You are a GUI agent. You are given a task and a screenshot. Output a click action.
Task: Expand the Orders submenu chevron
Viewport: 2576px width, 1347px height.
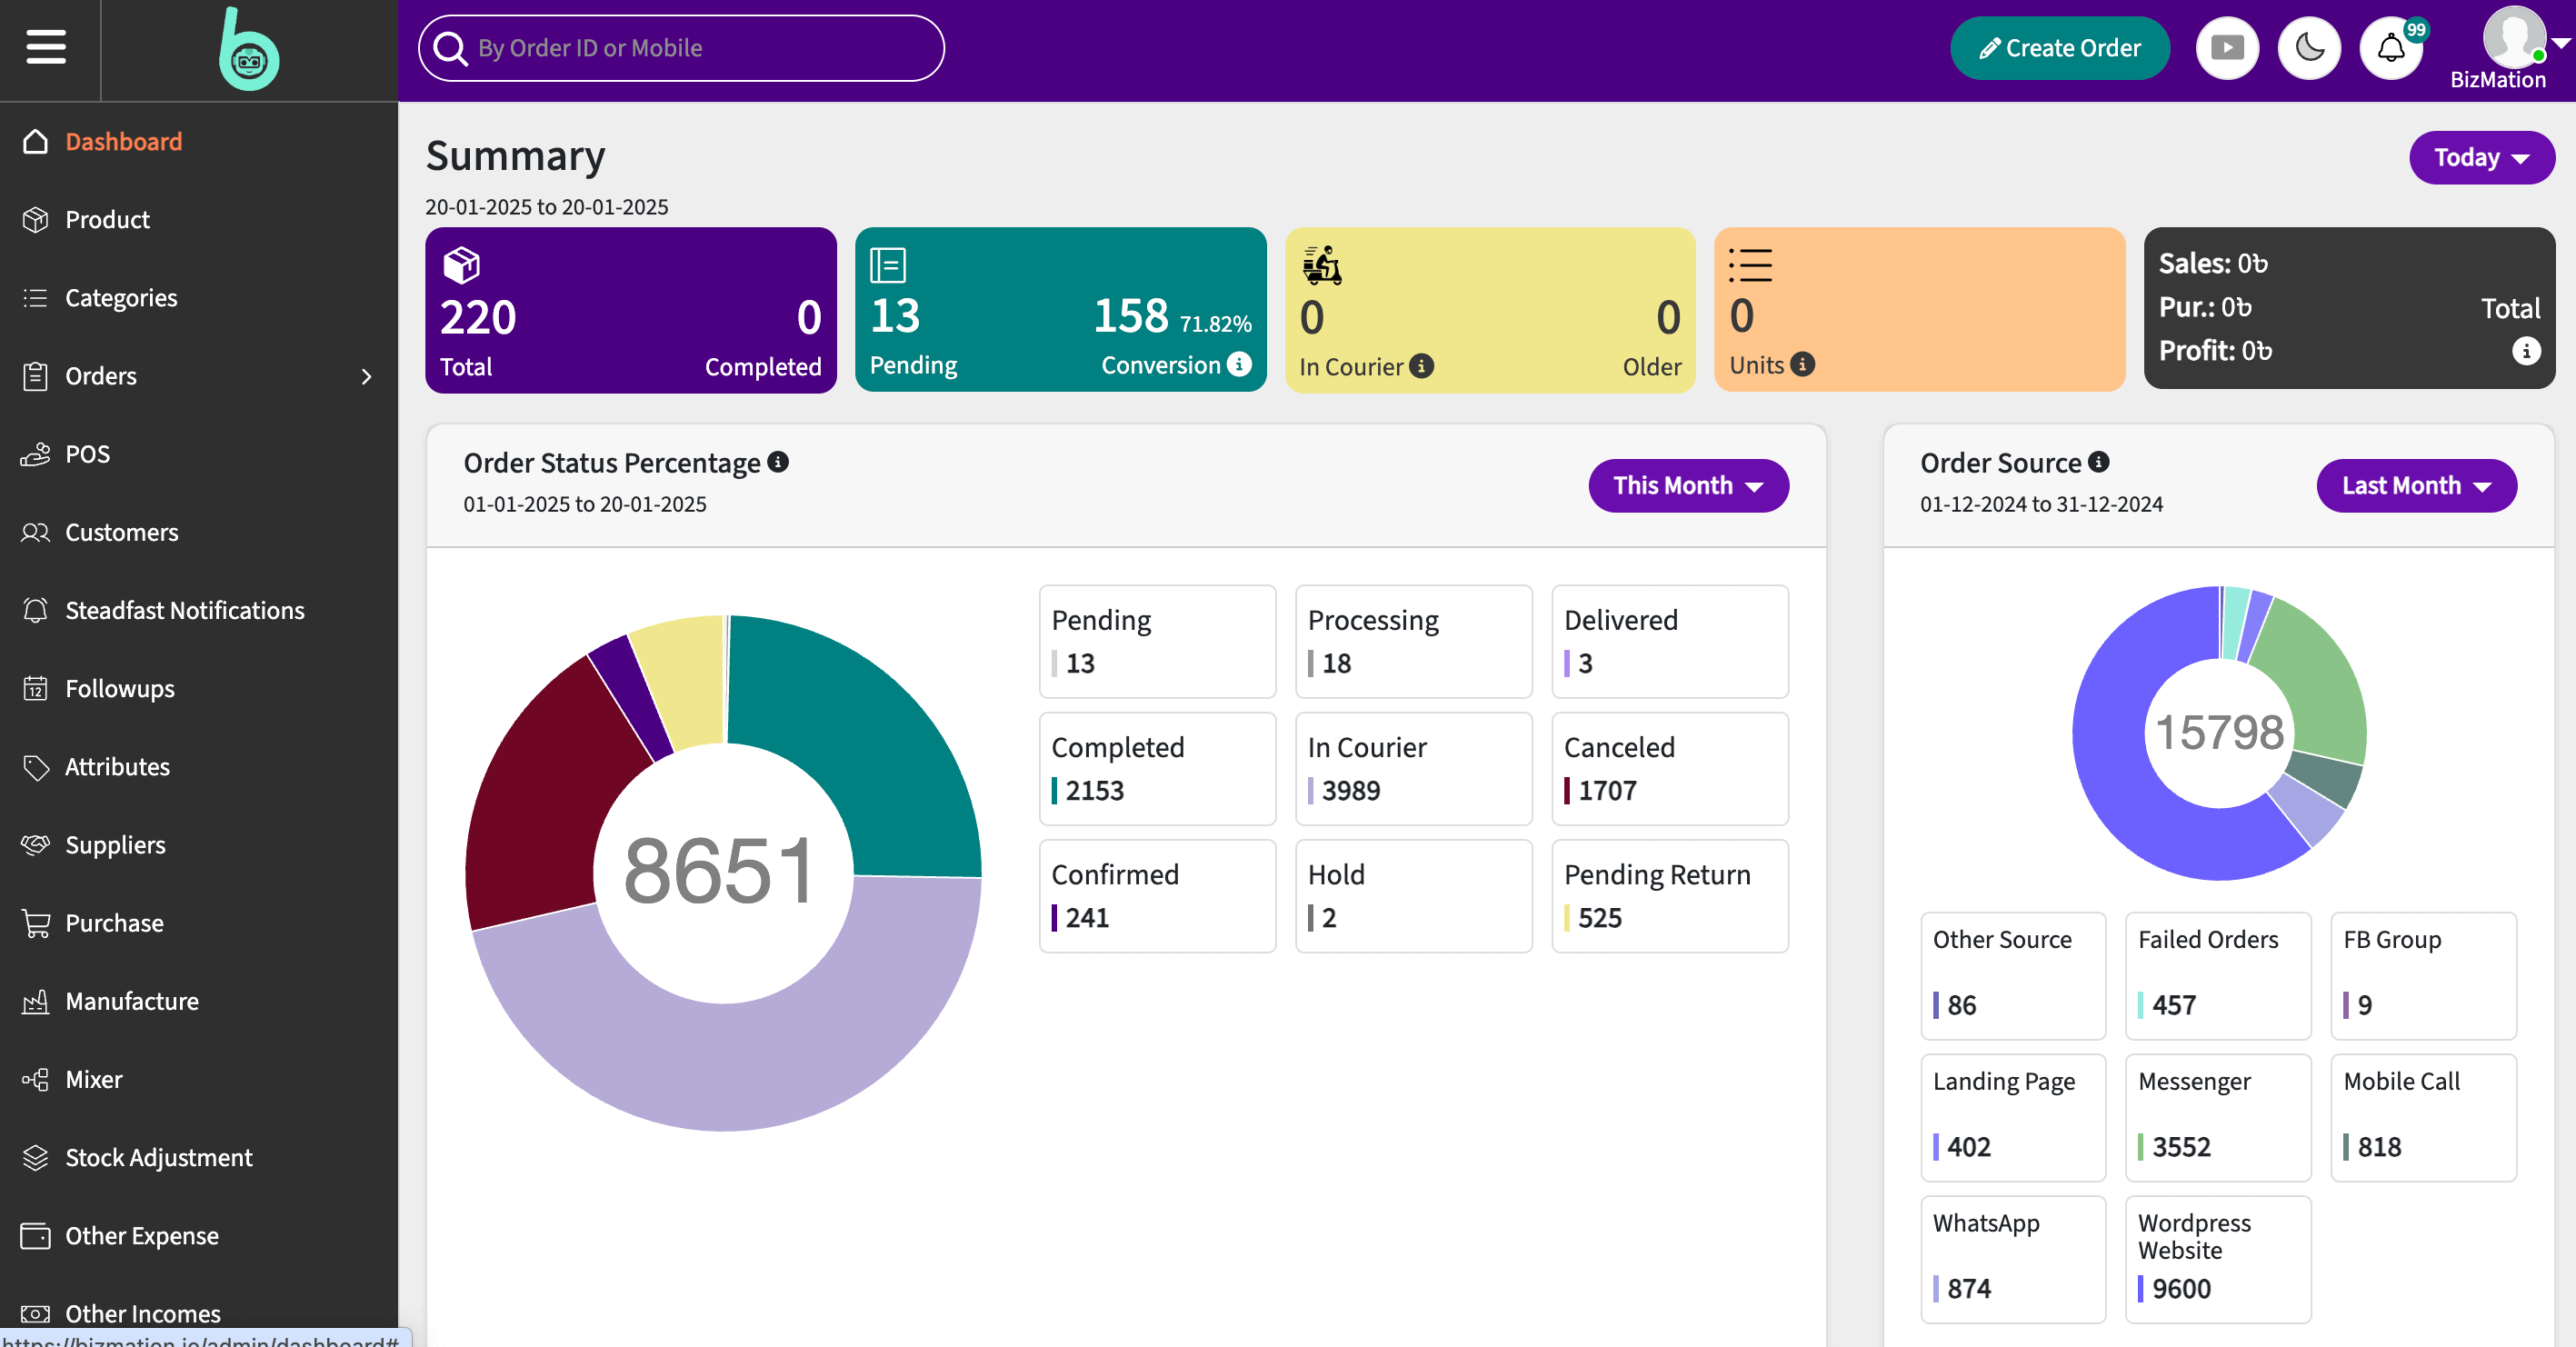(x=366, y=377)
